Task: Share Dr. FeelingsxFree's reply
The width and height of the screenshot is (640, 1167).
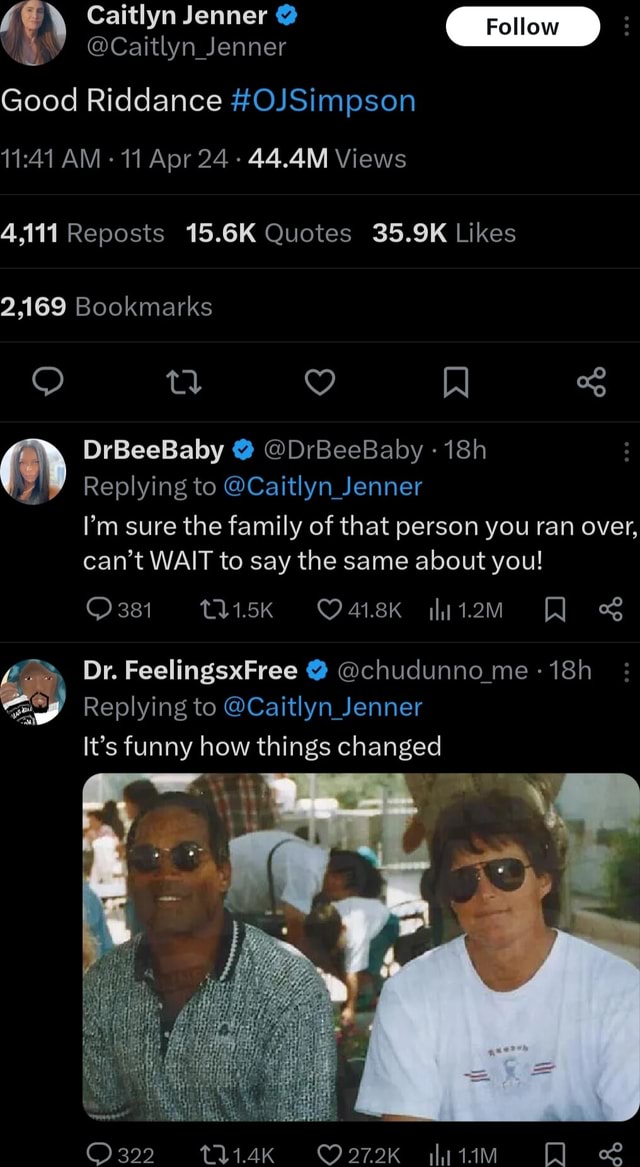Action: coord(612,1150)
